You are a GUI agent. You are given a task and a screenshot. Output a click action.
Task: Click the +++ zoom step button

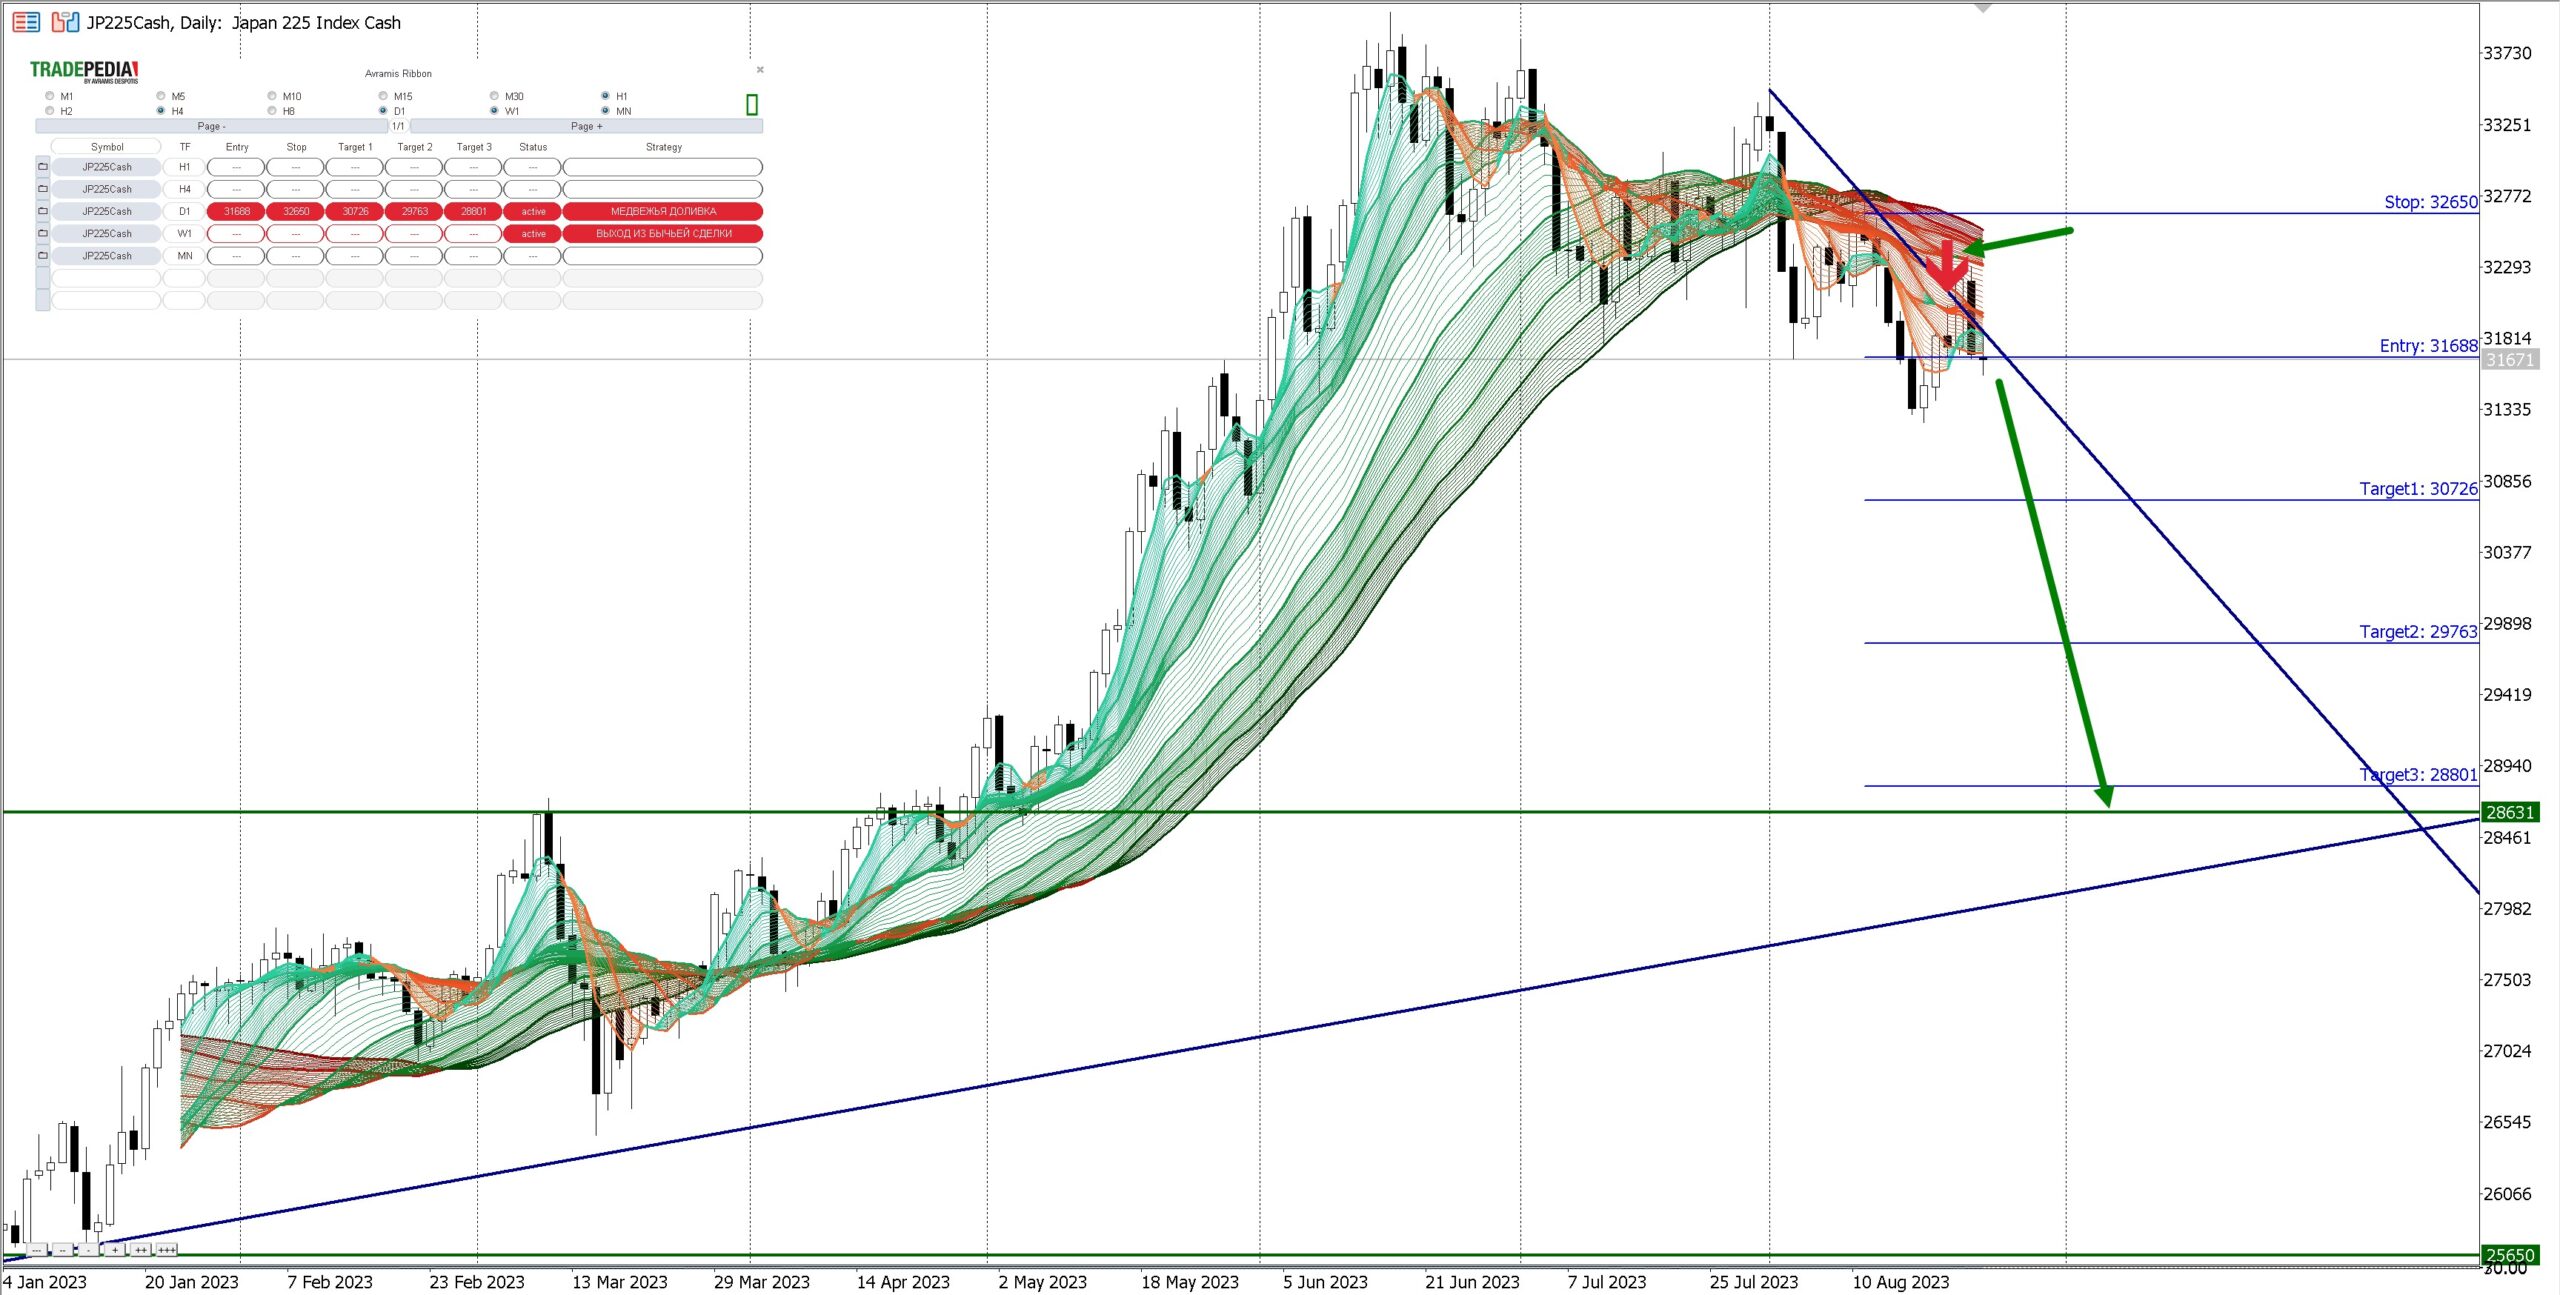[x=166, y=1250]
